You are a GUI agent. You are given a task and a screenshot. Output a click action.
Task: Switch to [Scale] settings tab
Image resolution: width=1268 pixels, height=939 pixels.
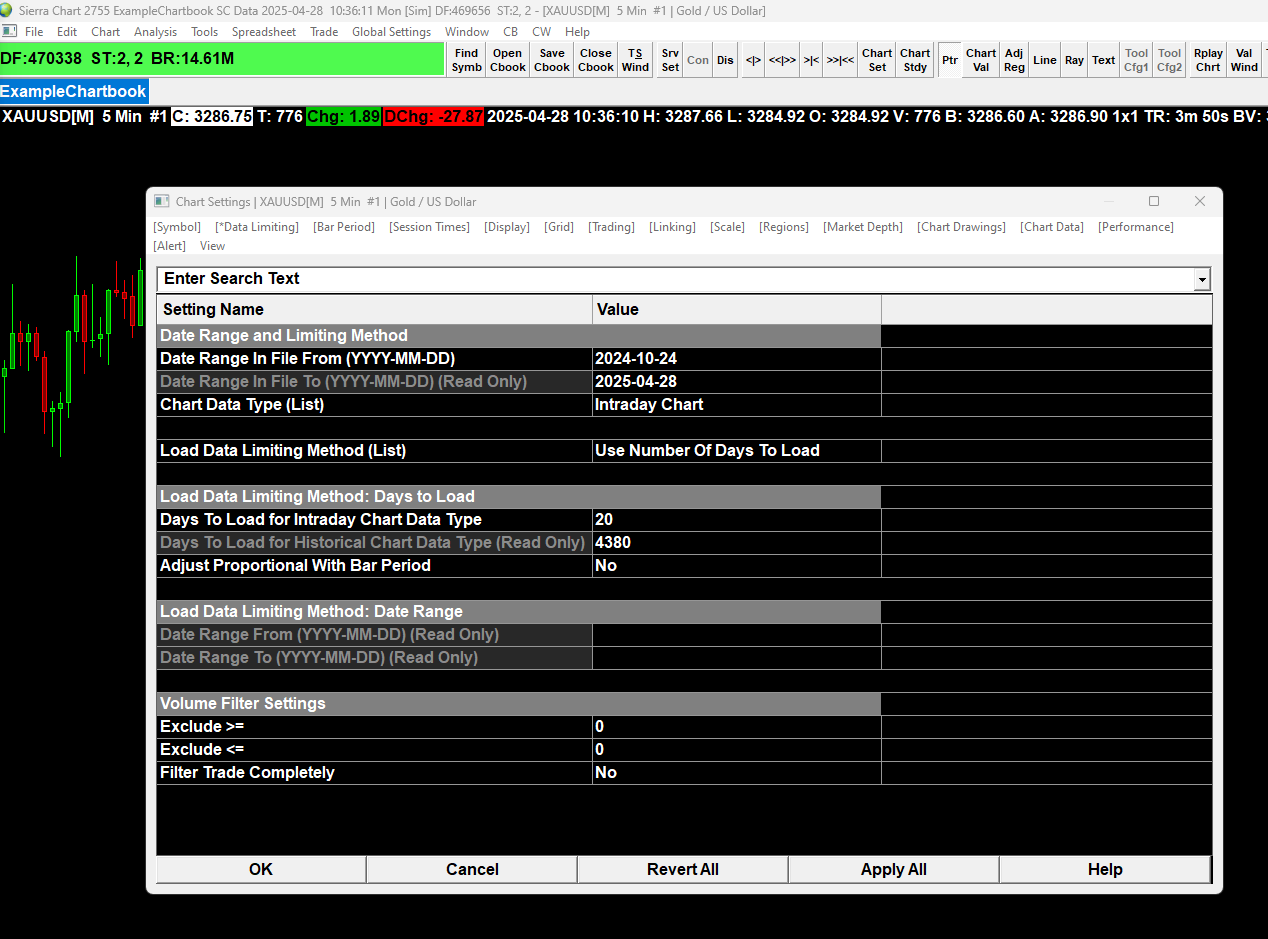click(x=727, y=227)
